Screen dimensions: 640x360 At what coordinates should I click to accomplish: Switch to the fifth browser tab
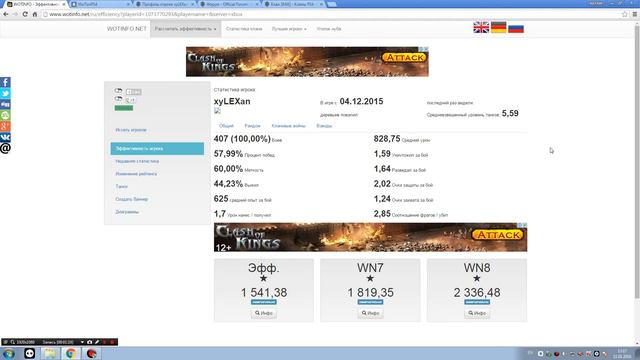293,4
